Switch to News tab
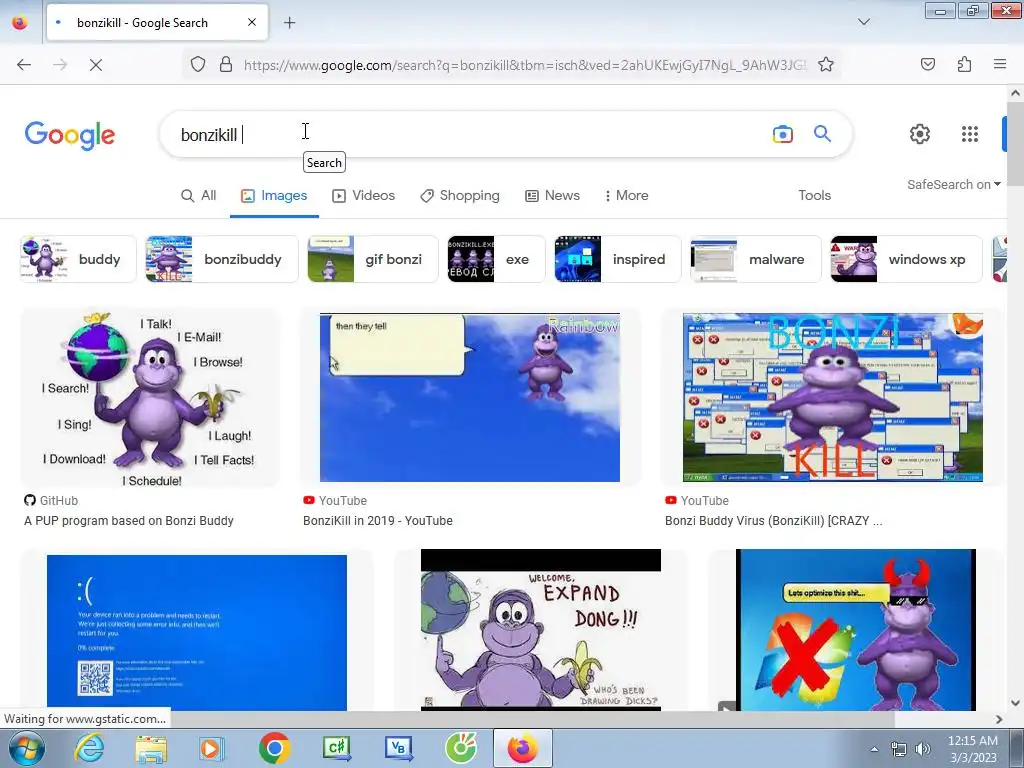The width and height of the screenshot is (1024, 768). pyautogui.click(x=552, y=195)
